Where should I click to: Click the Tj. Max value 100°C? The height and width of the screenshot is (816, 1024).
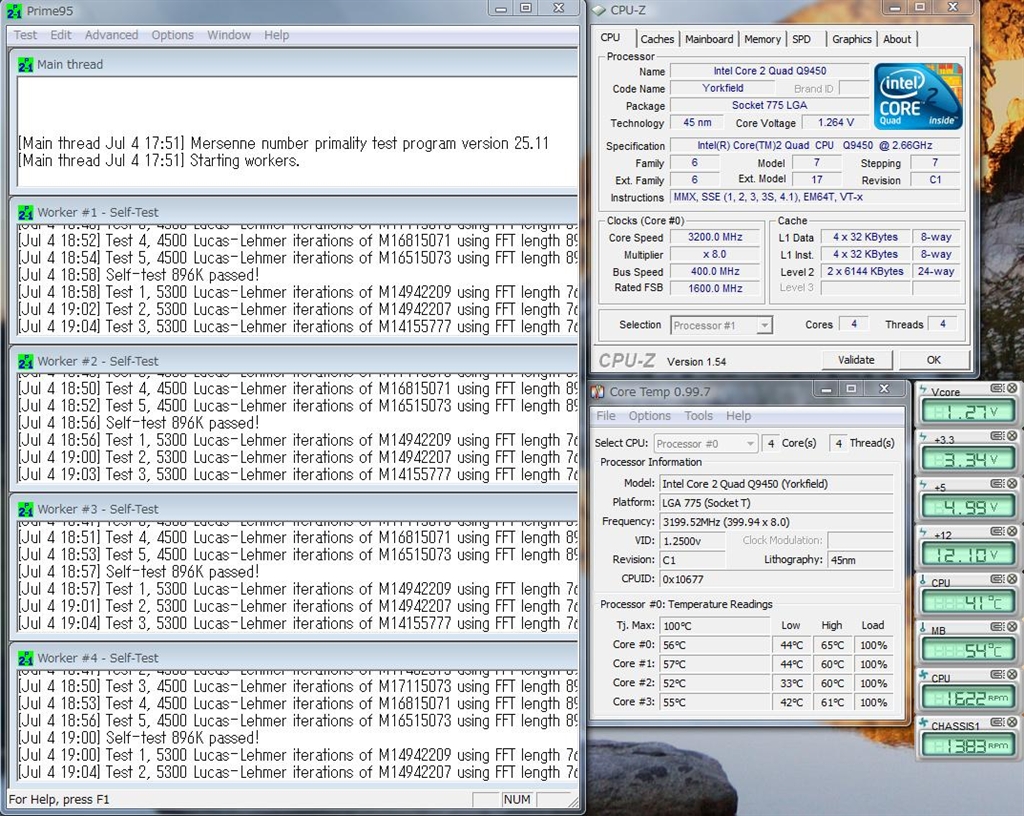pyautogui.click(x=714, y=626)
